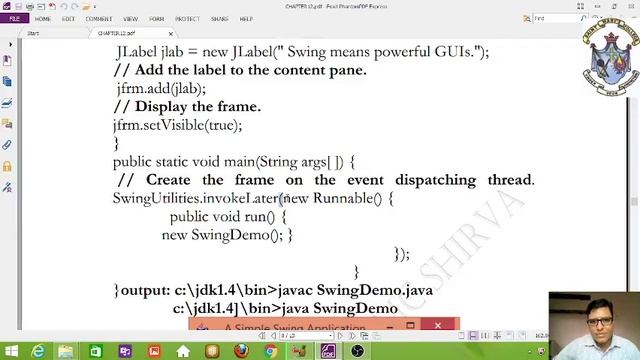Open the COMMENT ribbon tab
The height and width of the screenshot is (360, 640).
pyautogui.click(x=99, y=19)
